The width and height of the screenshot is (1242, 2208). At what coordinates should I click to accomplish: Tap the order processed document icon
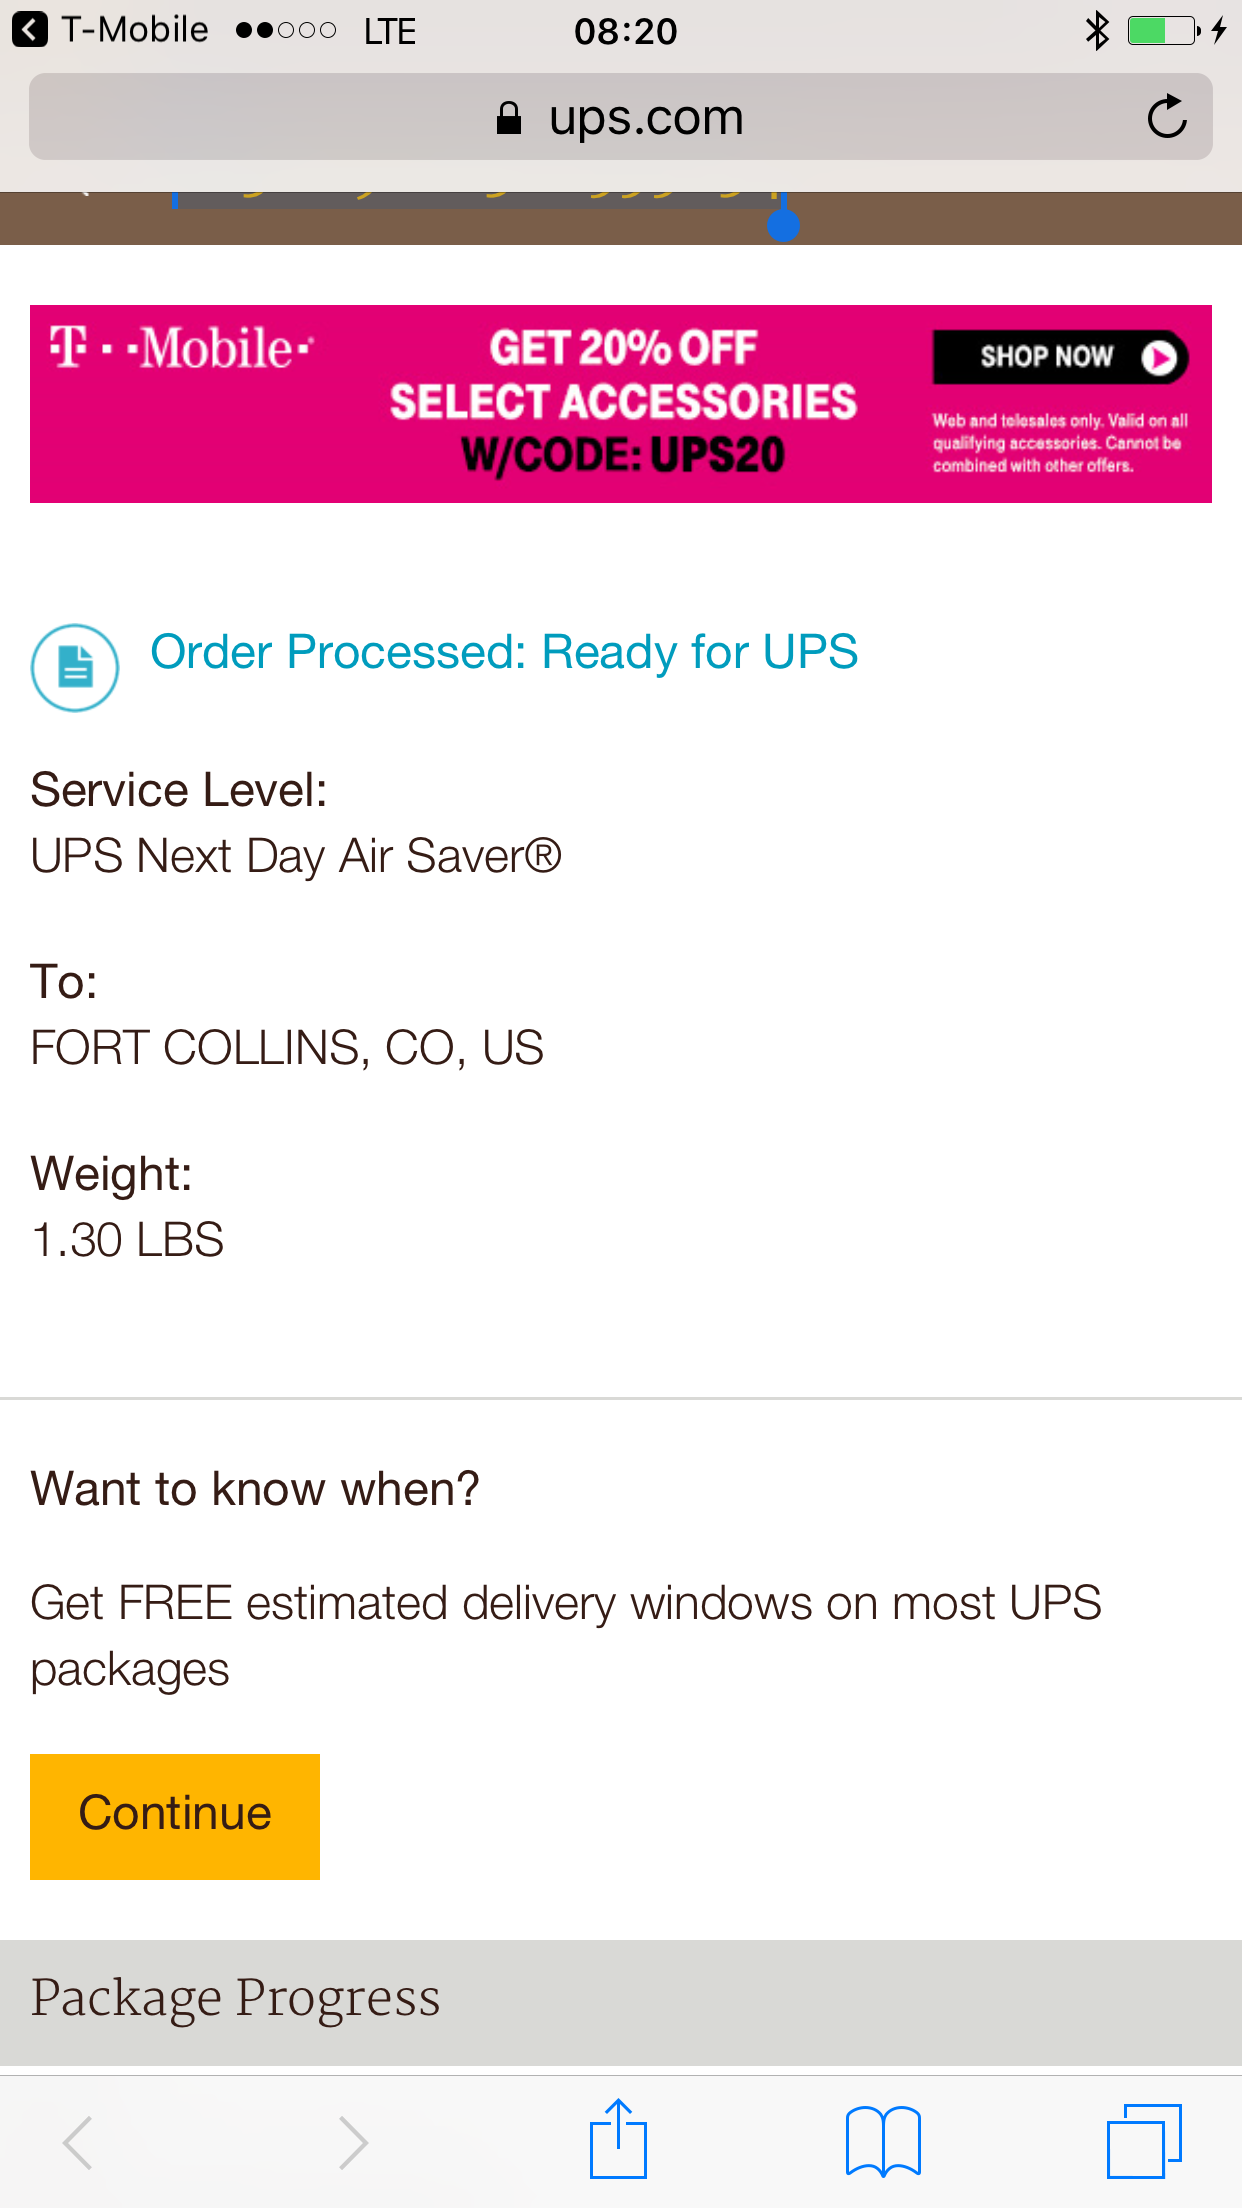point(75,668)
